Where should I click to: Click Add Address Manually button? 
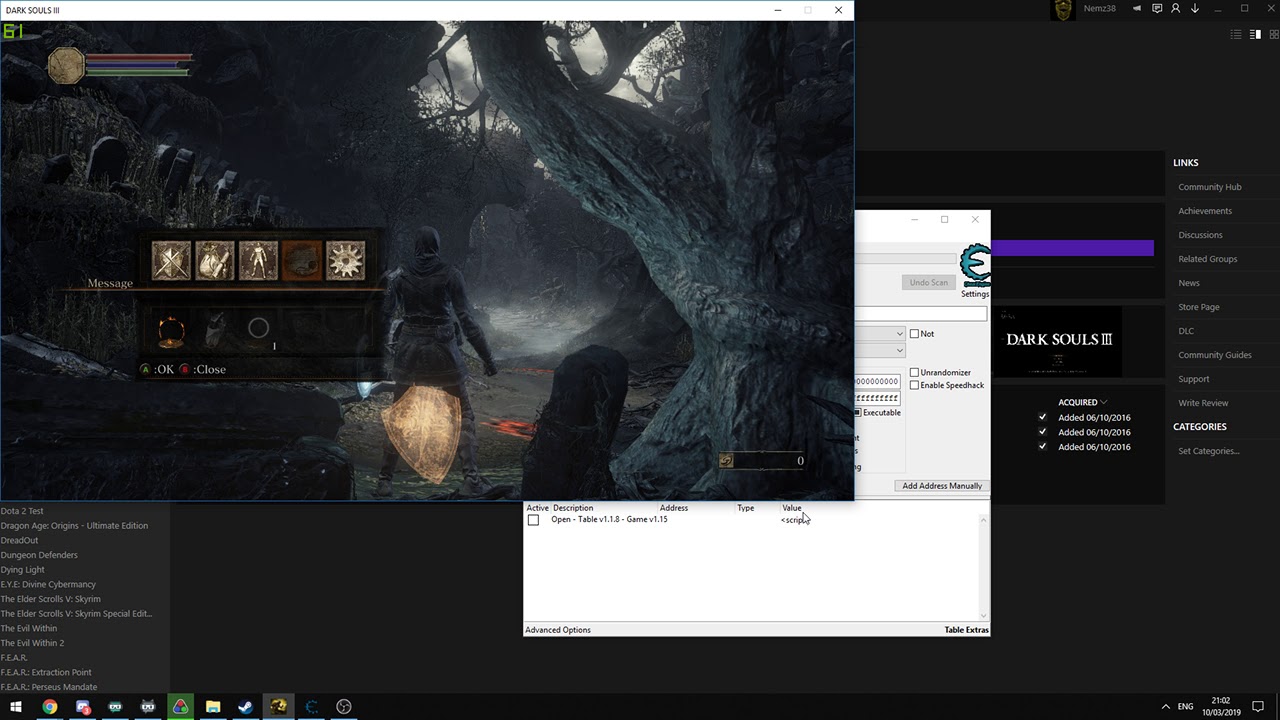click(x=942, y=486)
